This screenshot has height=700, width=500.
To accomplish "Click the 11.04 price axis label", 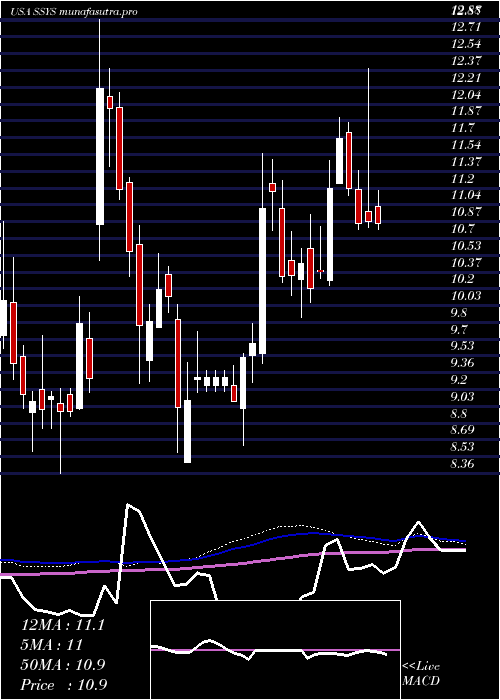I will (466, 195).
